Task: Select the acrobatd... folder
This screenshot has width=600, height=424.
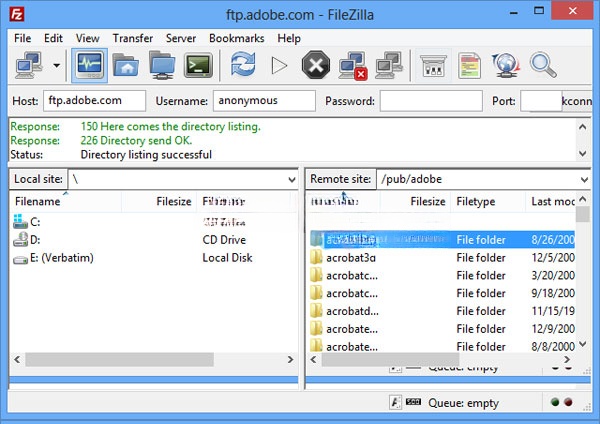Action: pos(442,311)
